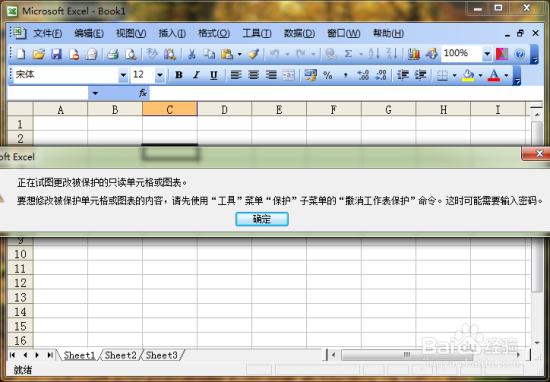Toggle Underline formatting
Screen dimensions: 550x382
coord(214,75)
